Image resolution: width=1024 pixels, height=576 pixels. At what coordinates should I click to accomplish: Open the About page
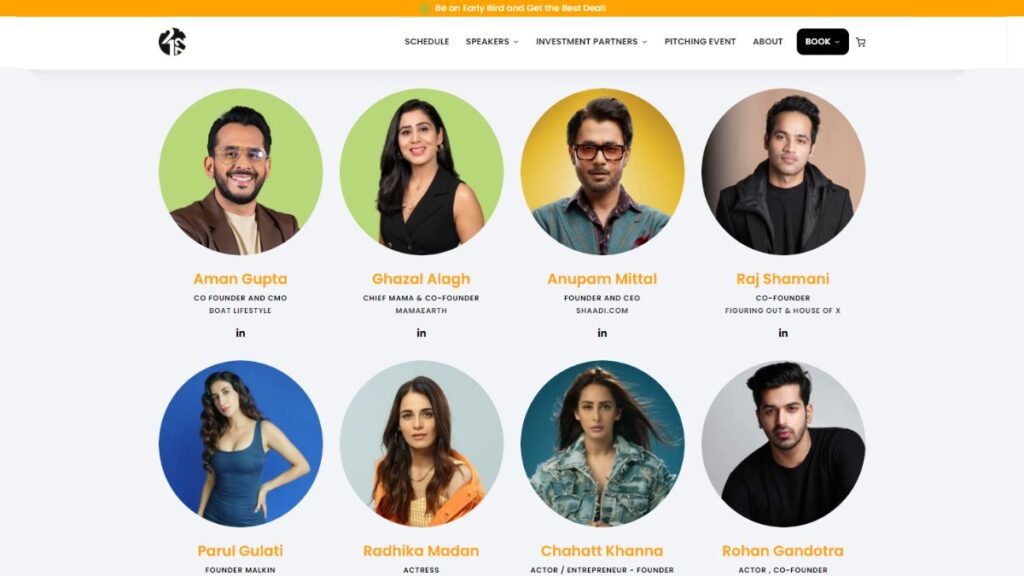[x=767, y=41]
